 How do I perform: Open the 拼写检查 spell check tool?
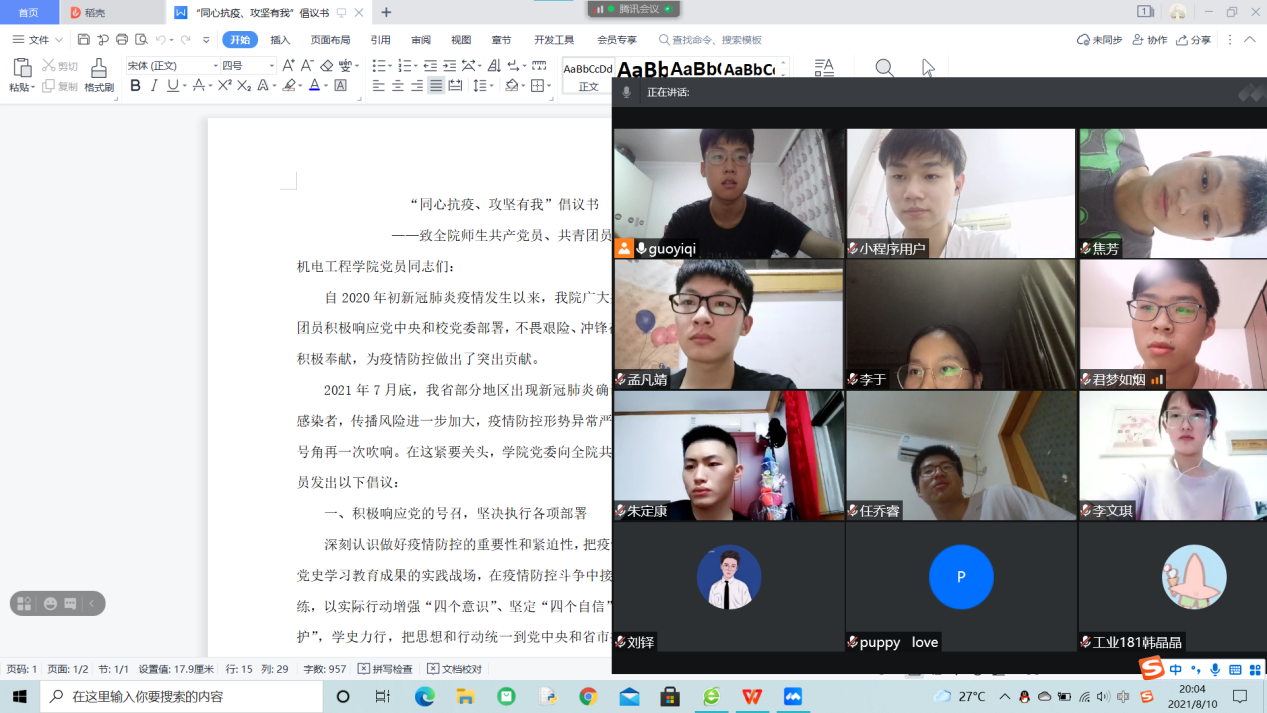385,670
